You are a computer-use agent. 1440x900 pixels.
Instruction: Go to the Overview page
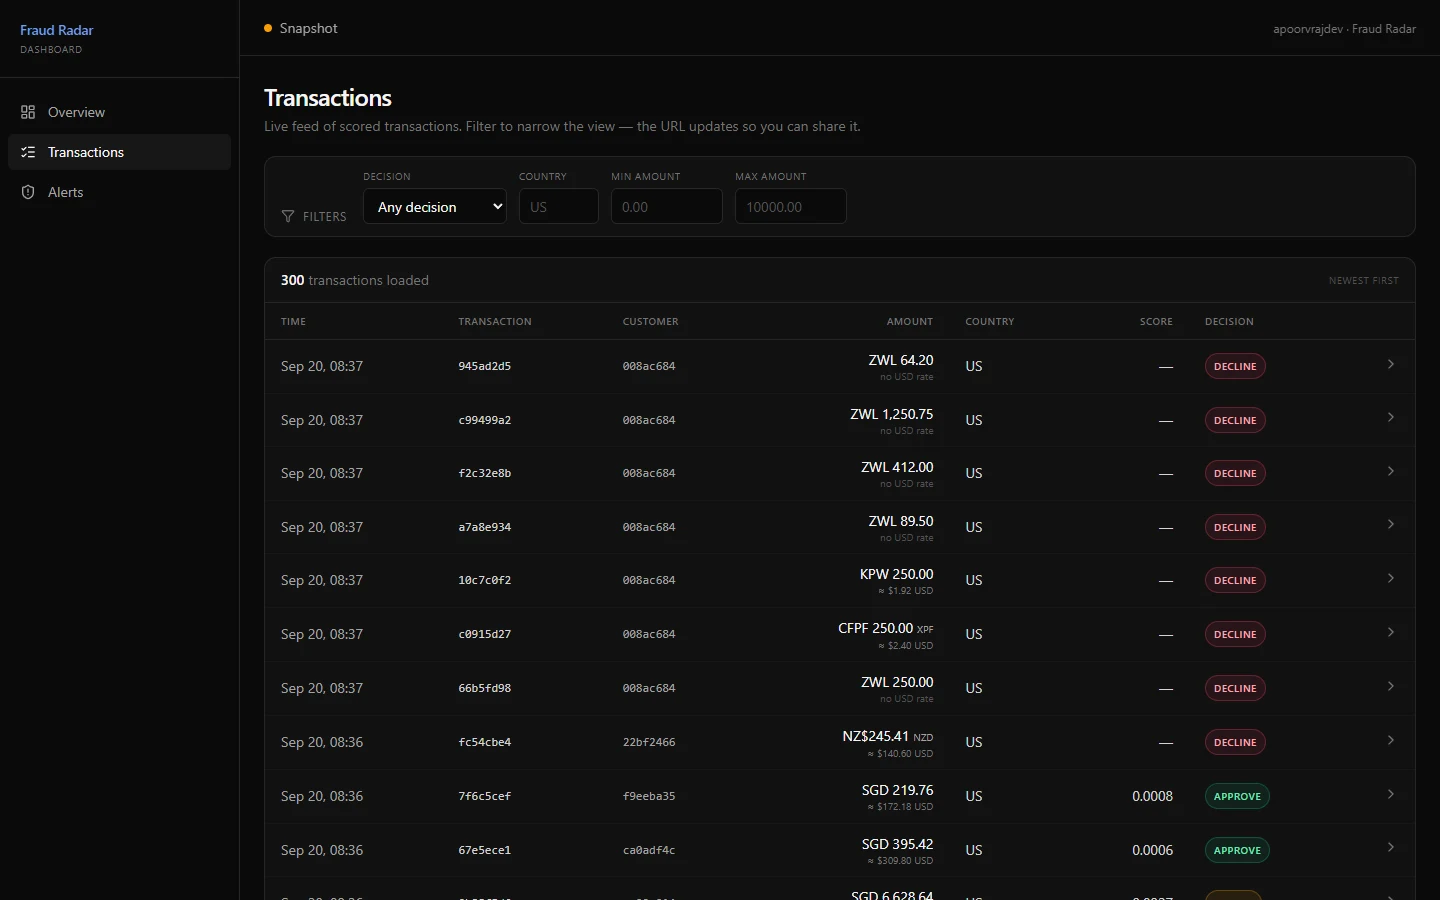tap(119, 112)
